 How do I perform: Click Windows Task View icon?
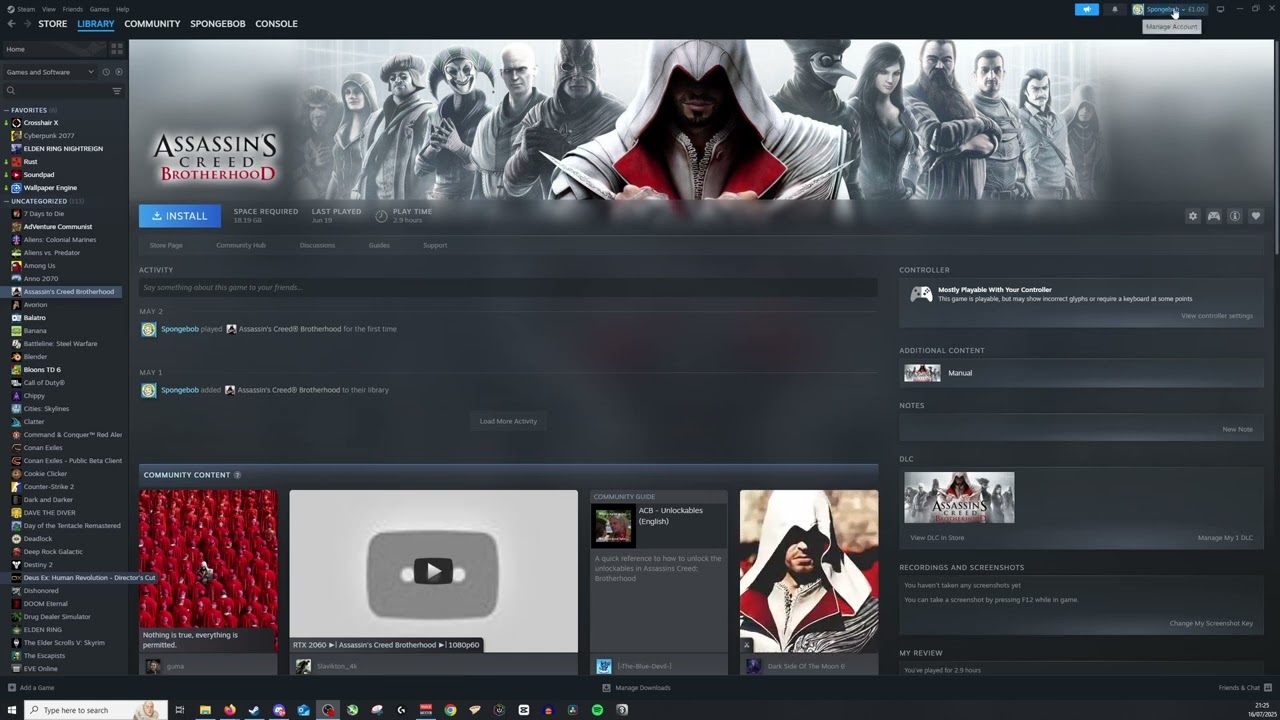coord(180,710)
